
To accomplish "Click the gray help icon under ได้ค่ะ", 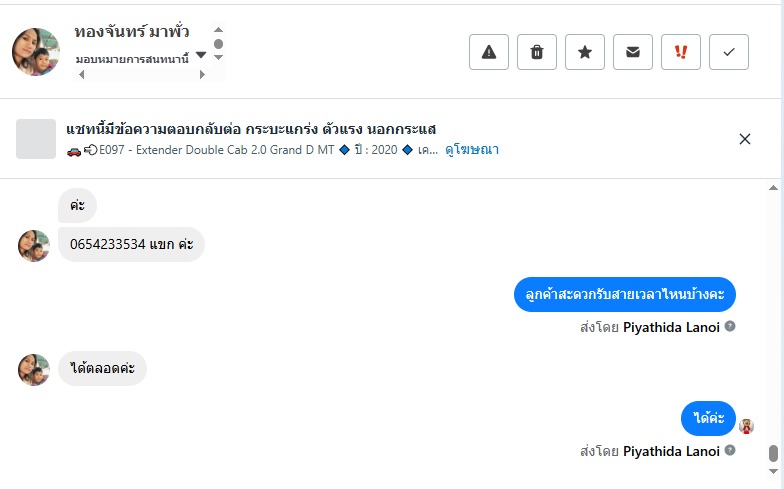I will point(730,451).
